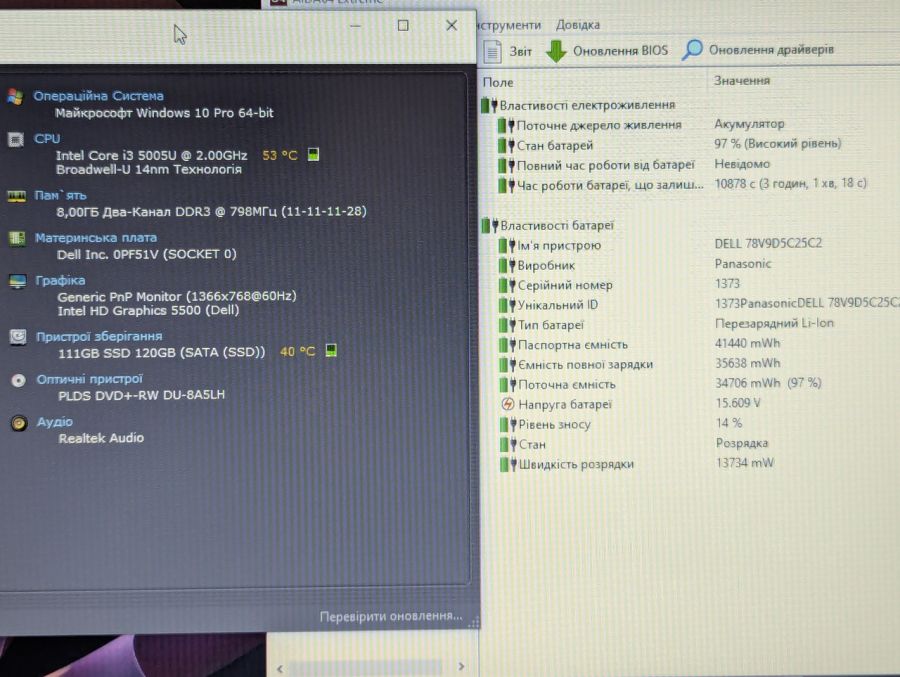Click the Intel HD Graphics 5500 text

[148, 311]
